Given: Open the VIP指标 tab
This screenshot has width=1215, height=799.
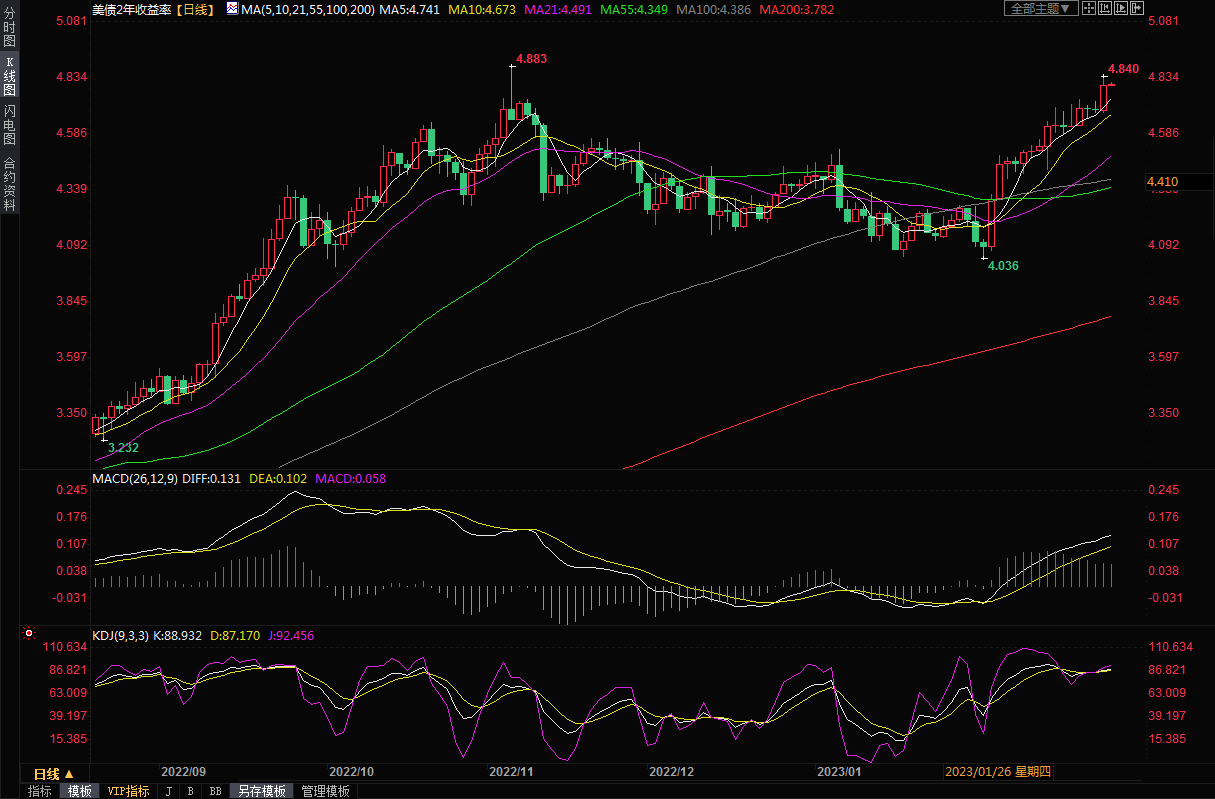Looking at the screenshot, I should tap(128, 791).
